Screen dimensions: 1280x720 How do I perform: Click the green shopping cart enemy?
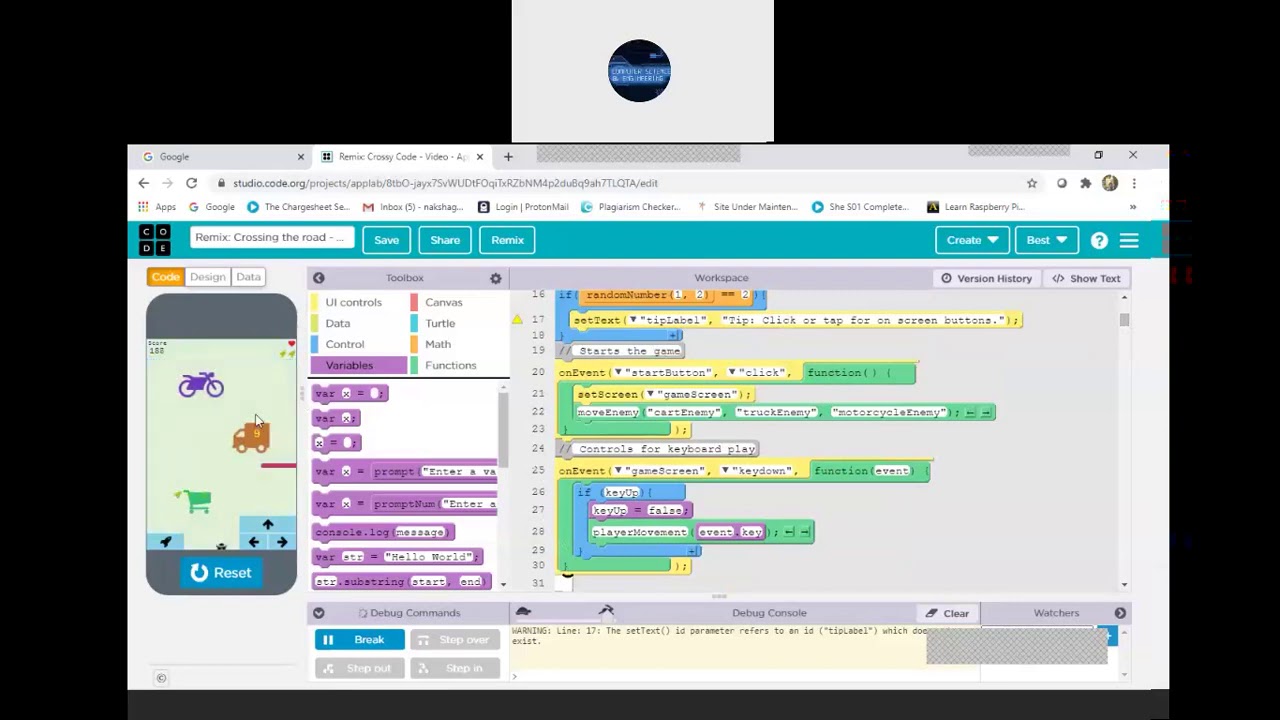(x=195, y=501)
